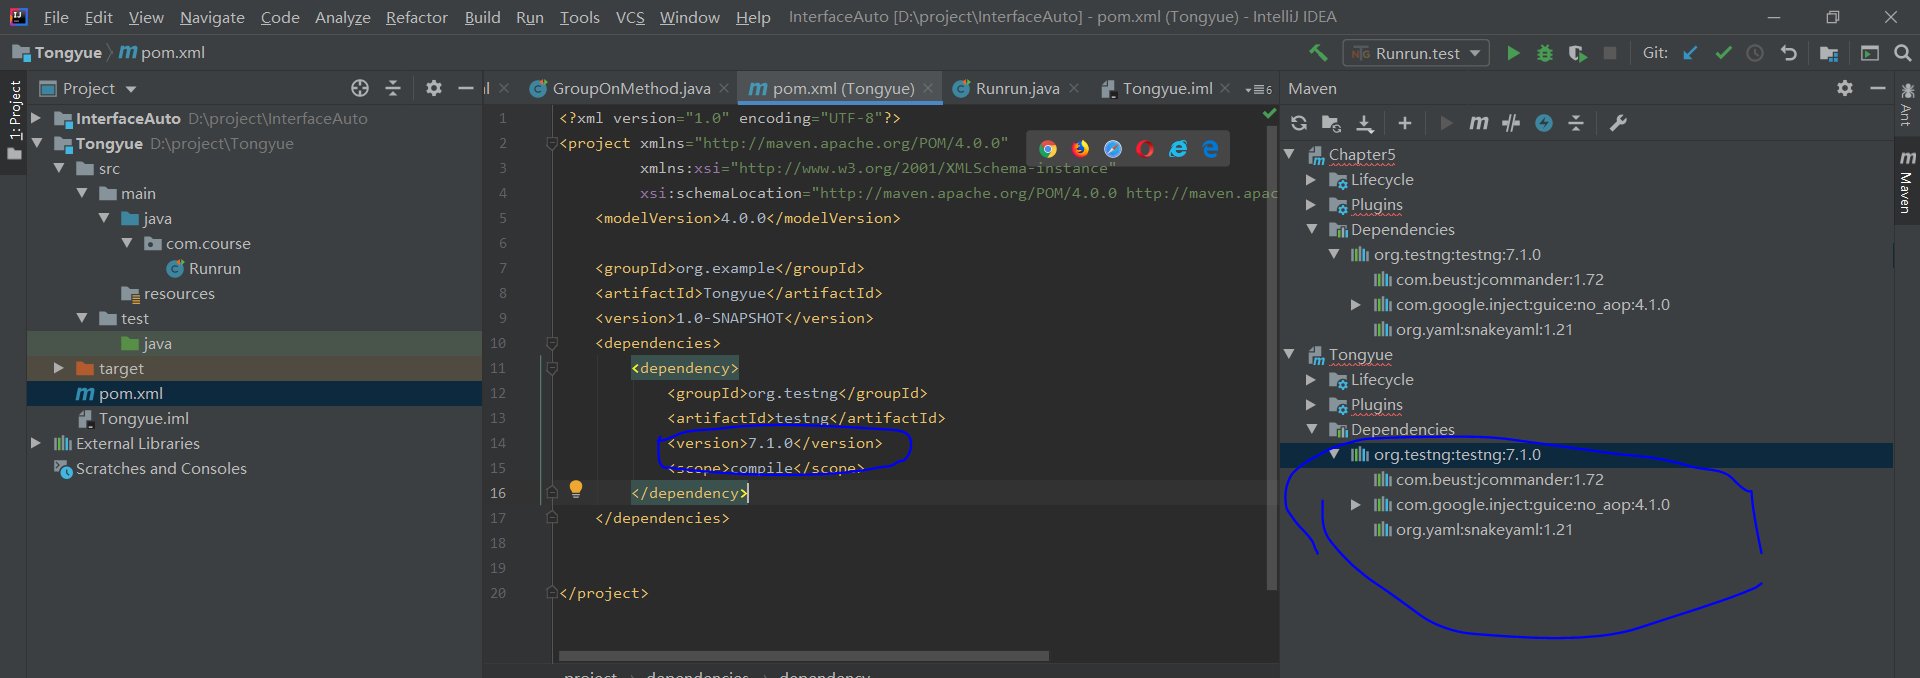Show Git history clock icon
This screenshot has height=678, width=1920.
click(1755, 53)
